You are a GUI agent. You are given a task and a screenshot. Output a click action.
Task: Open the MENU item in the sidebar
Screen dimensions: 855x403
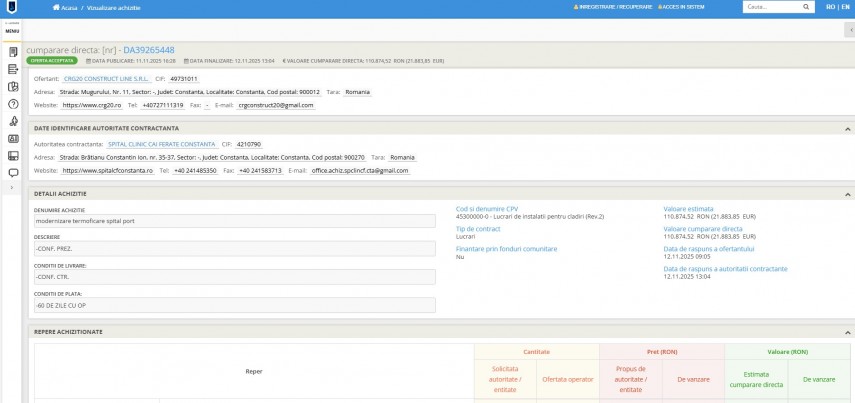point(12,31)
